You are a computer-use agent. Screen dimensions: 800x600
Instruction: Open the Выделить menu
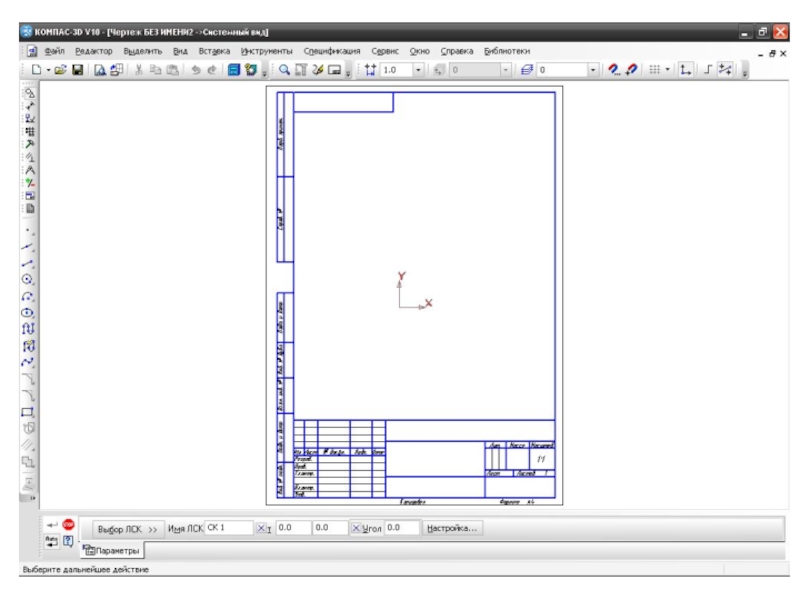point(143,51)
